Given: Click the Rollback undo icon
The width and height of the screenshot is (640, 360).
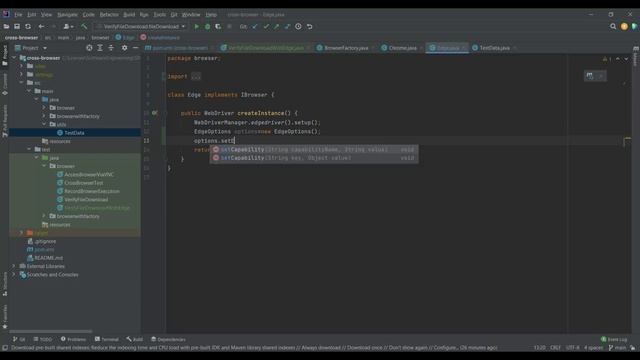Looking at the screenshot, I should (309, 27).
